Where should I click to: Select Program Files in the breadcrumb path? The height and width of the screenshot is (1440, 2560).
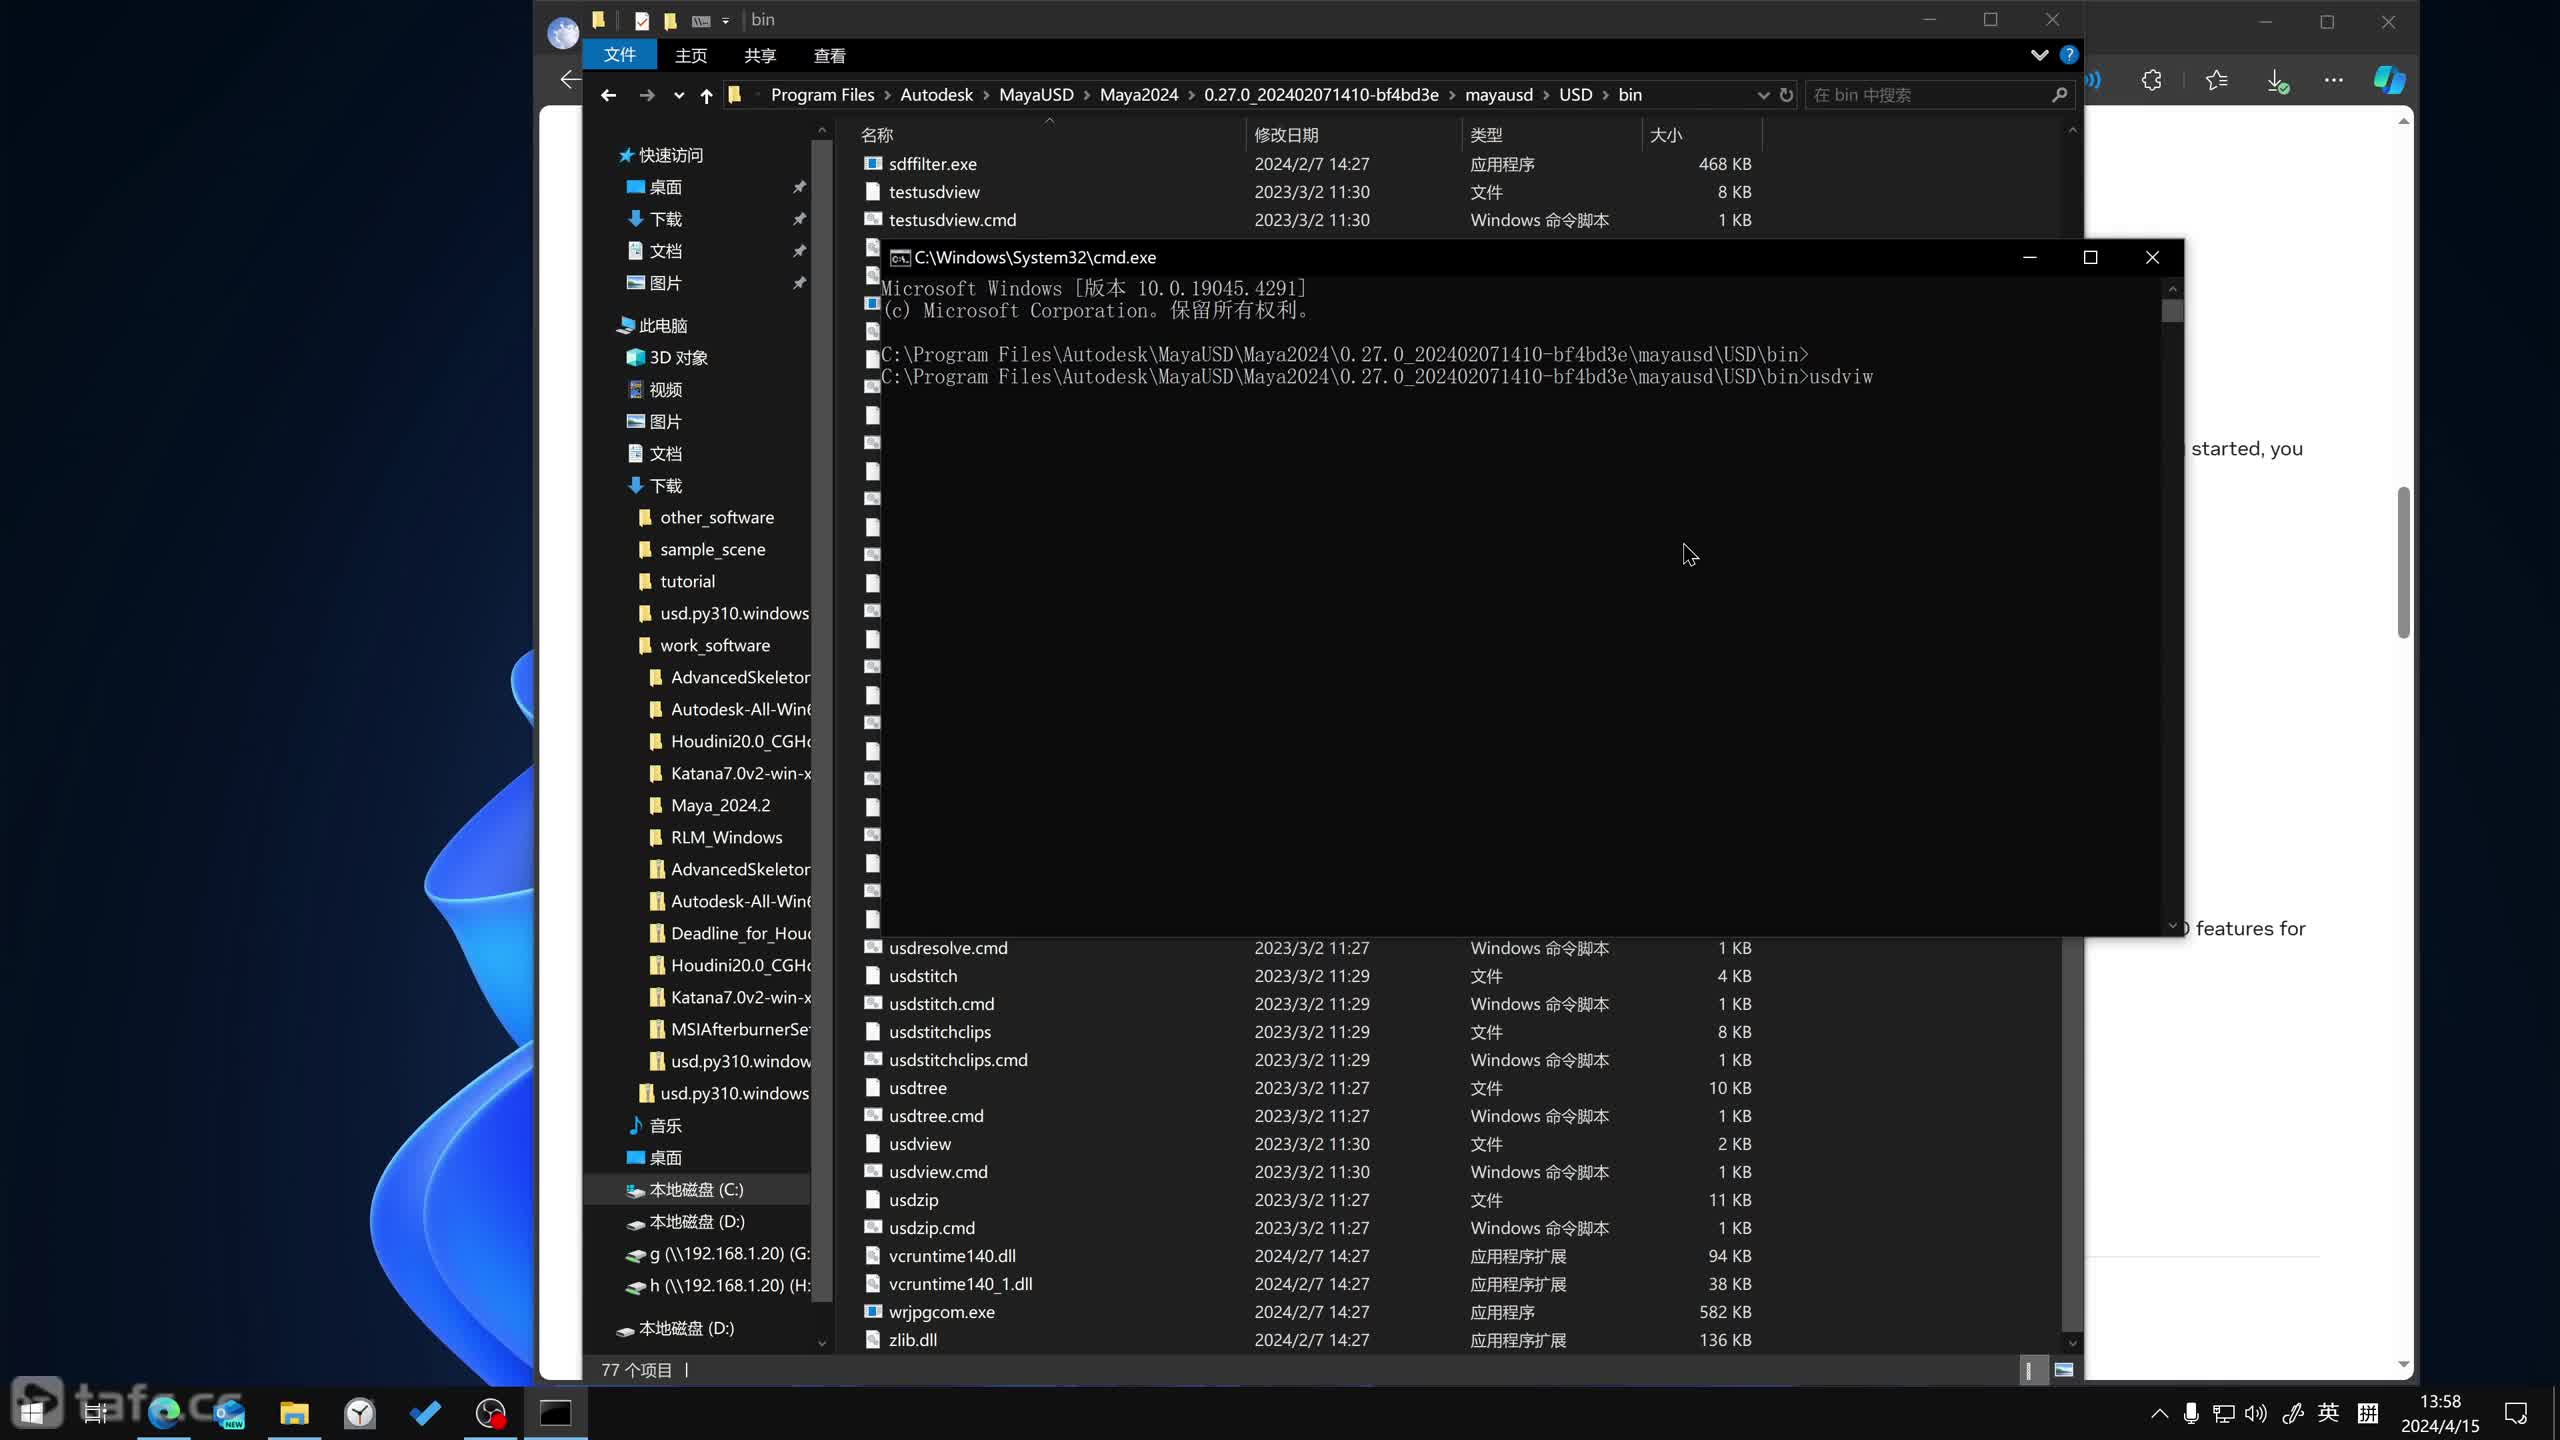click(822, 95)
